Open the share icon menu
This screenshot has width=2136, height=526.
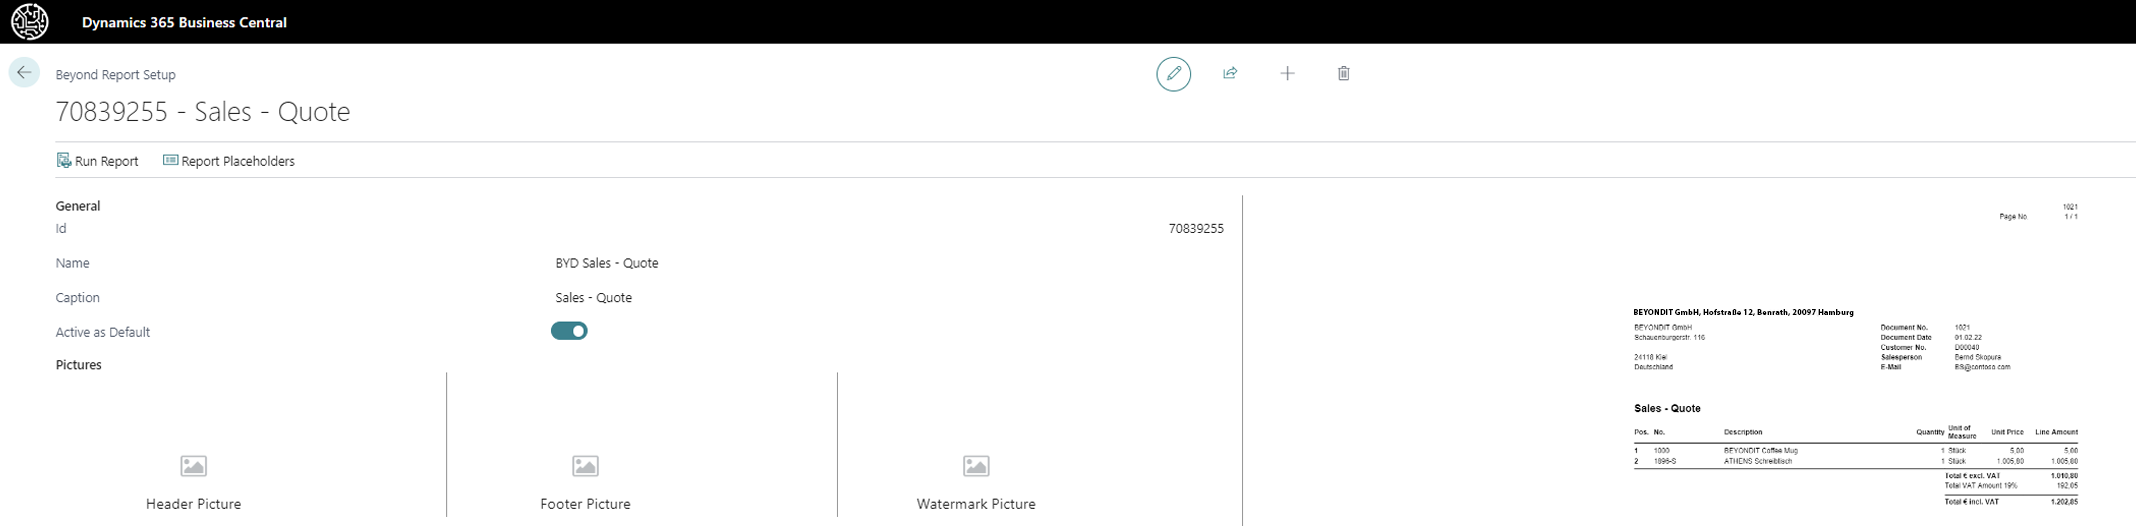1230,73
